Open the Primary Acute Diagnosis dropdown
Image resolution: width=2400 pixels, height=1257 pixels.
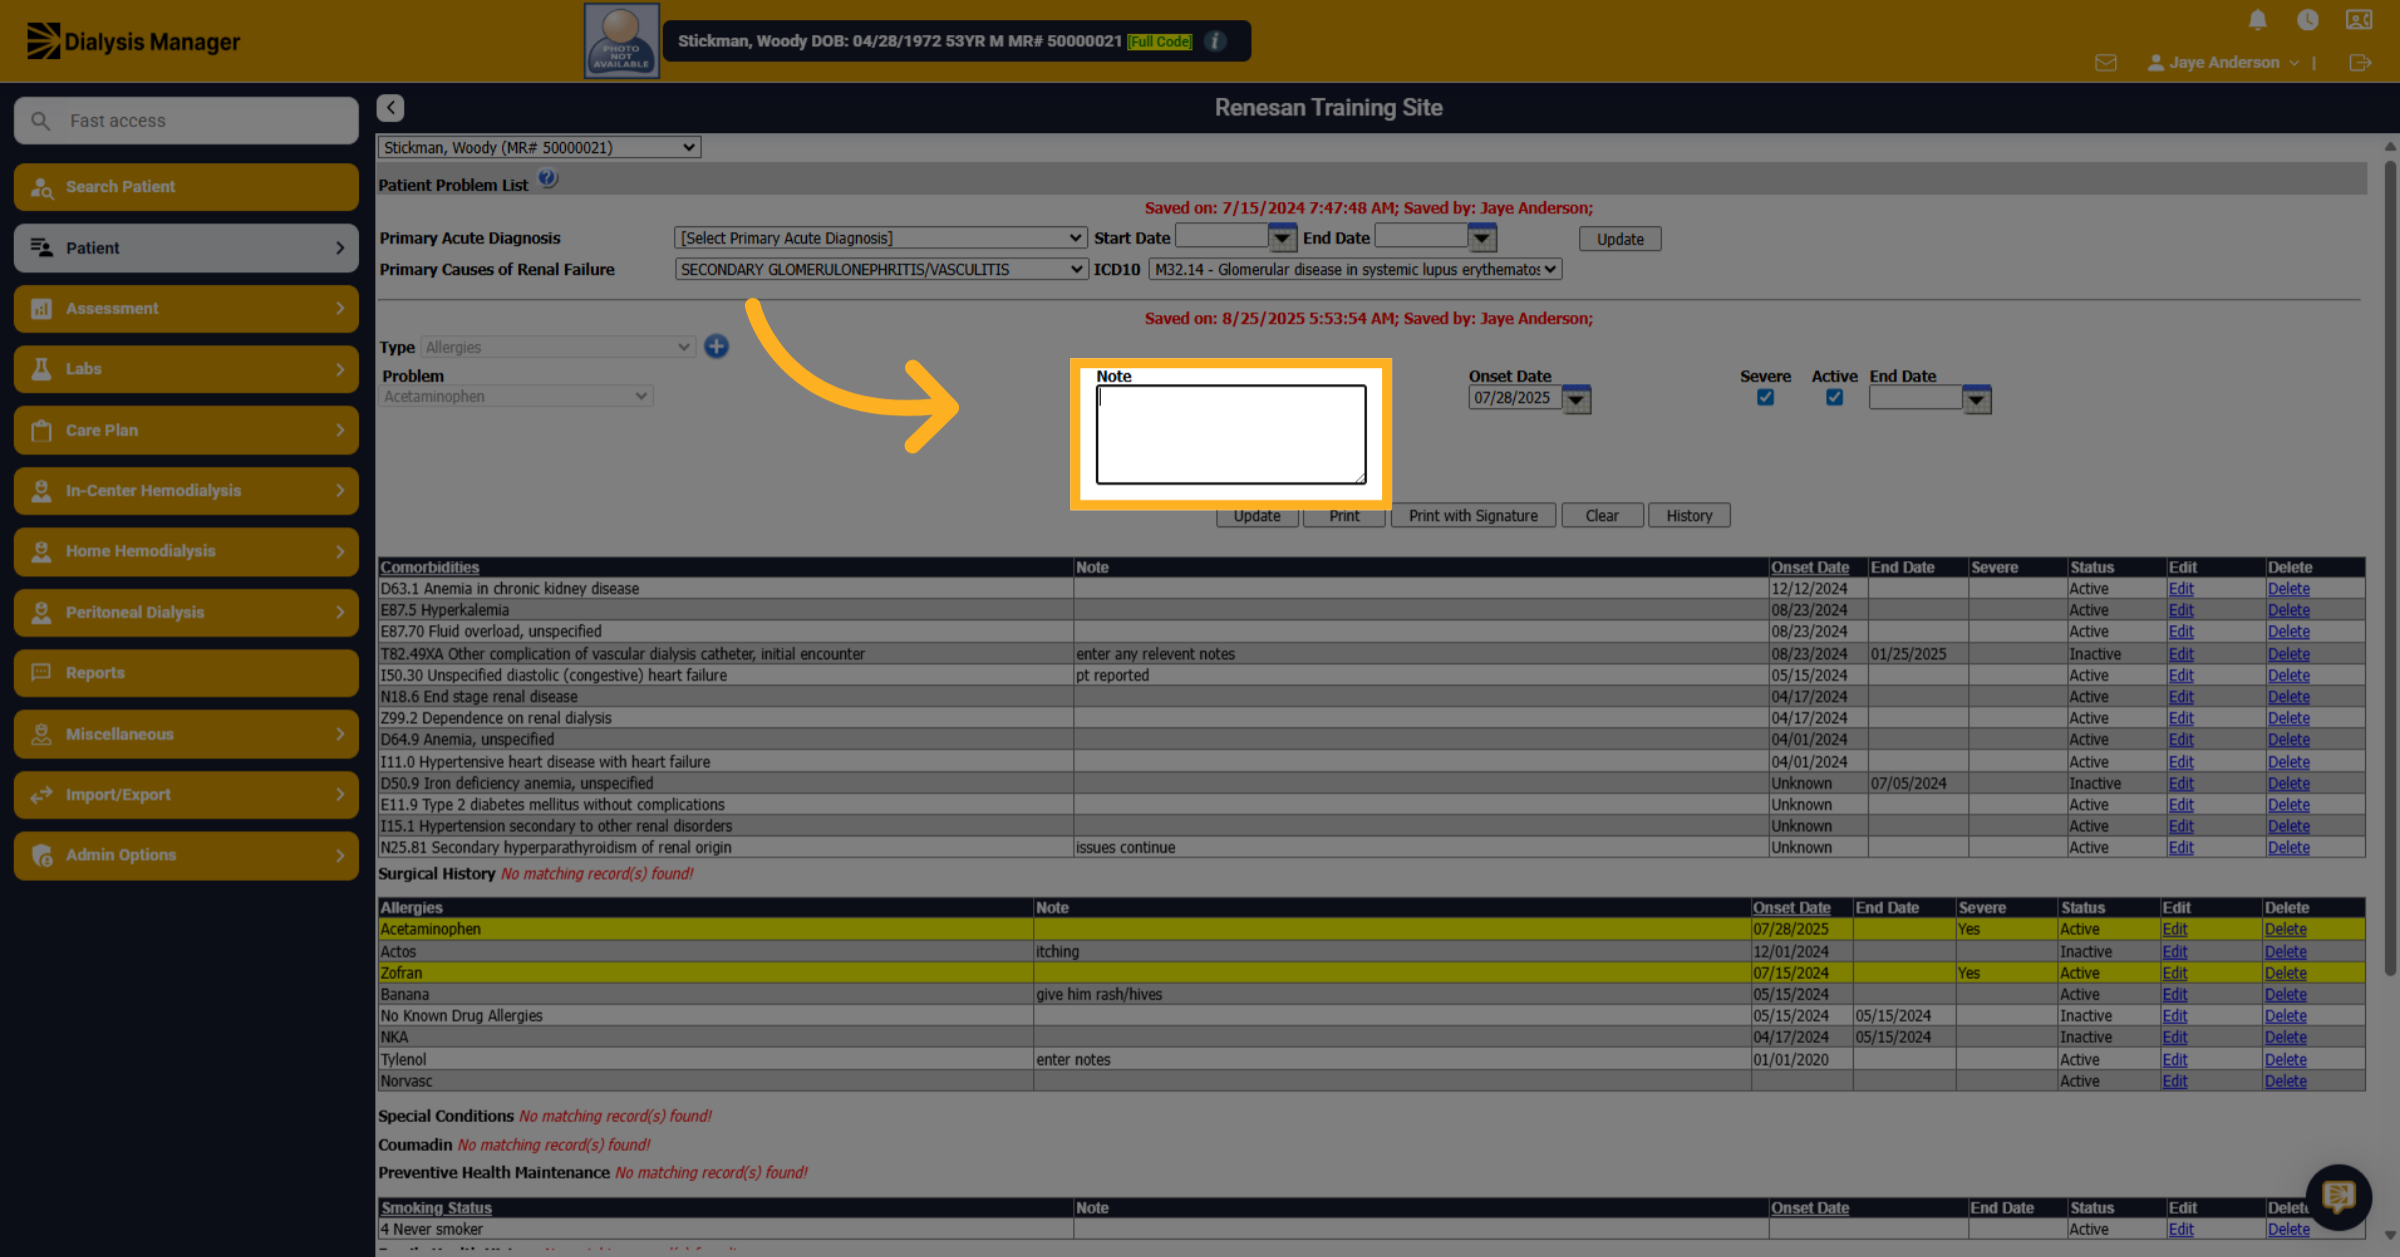pyautogui.click(x=880, y=238)
